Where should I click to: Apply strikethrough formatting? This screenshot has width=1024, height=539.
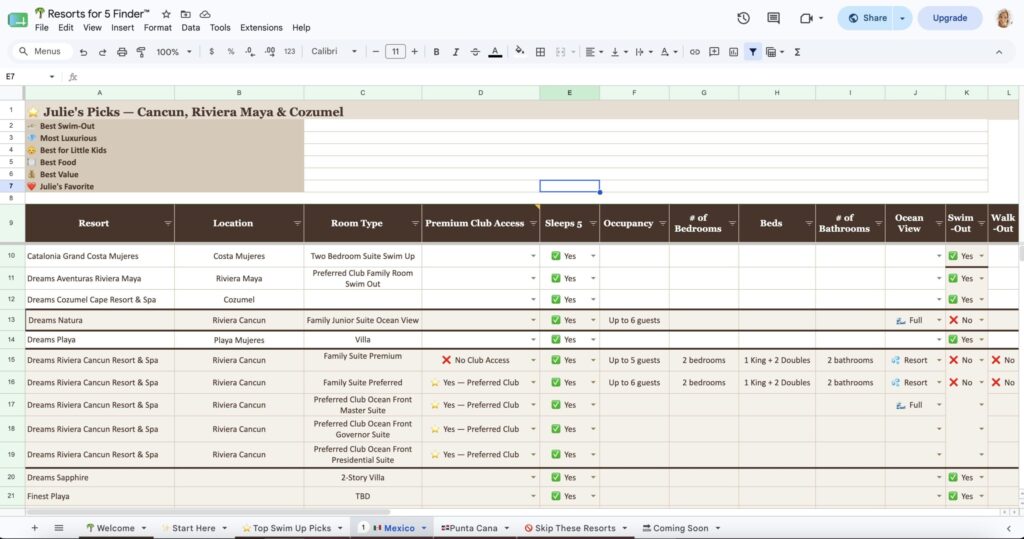(475, 52)
